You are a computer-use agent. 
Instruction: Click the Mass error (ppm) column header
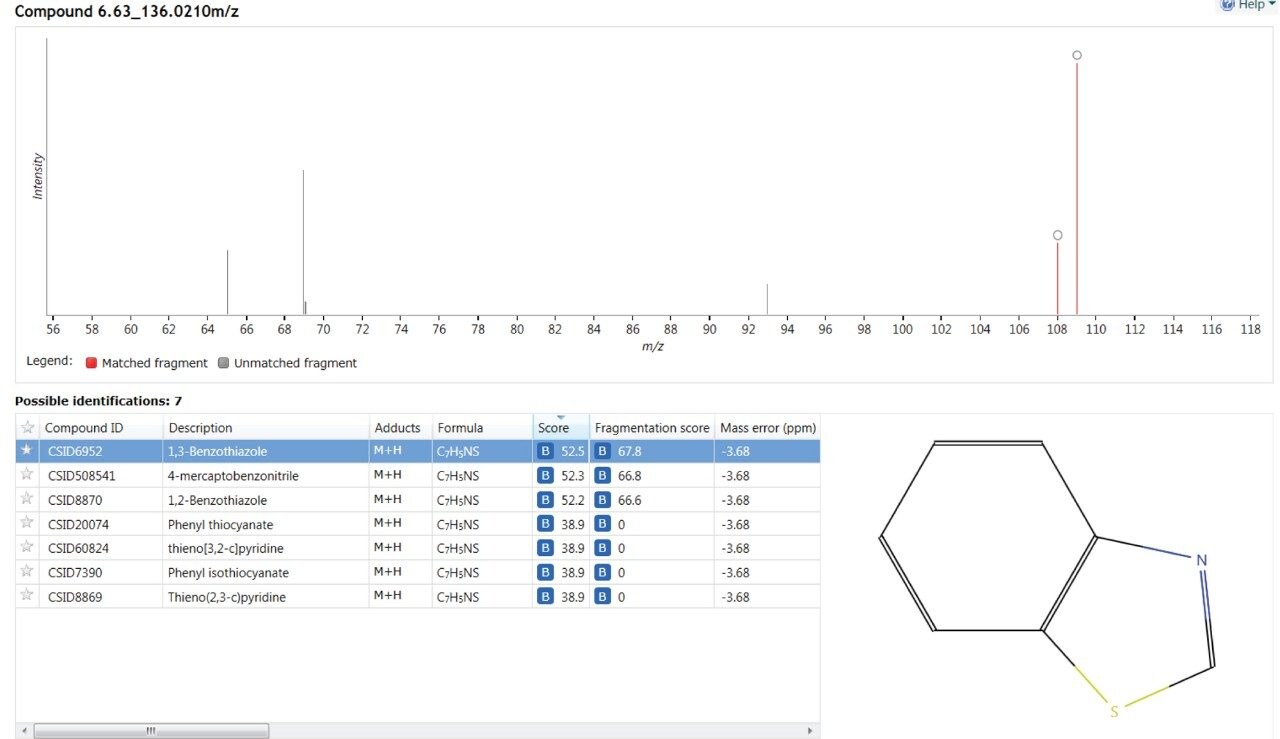768,428
